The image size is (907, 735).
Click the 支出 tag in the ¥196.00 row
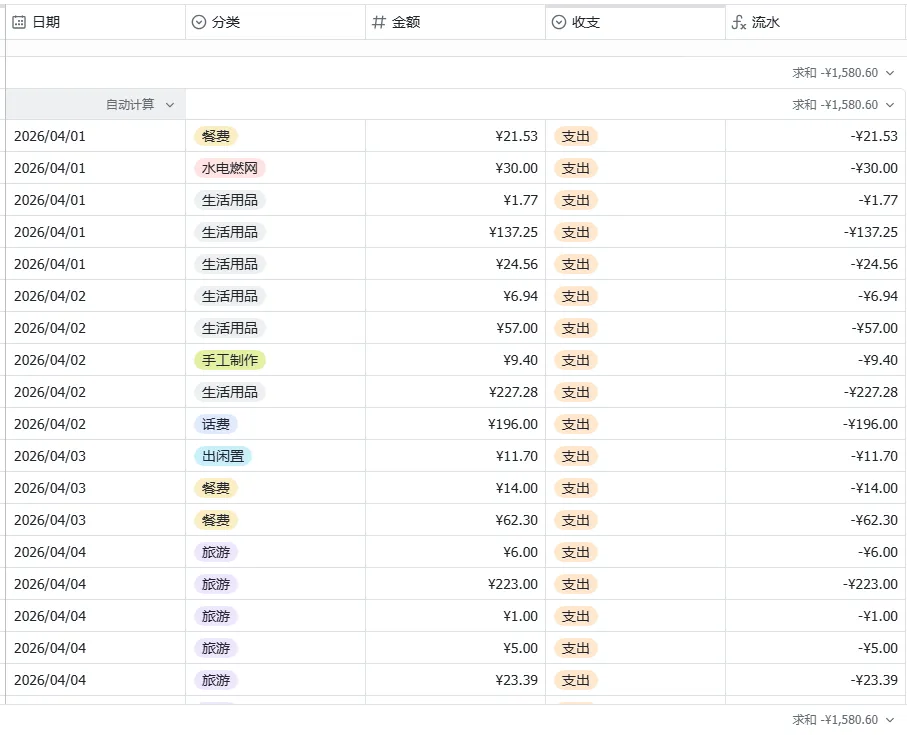point(576,424)
